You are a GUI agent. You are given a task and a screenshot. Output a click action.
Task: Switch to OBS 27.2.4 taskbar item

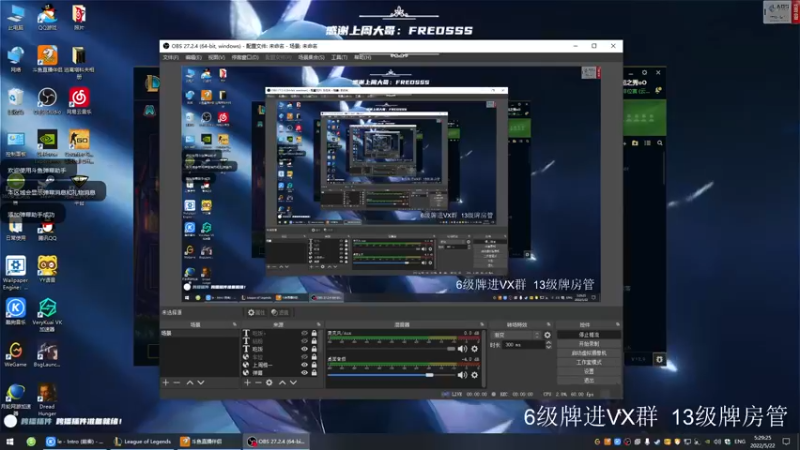pos(276,441)
